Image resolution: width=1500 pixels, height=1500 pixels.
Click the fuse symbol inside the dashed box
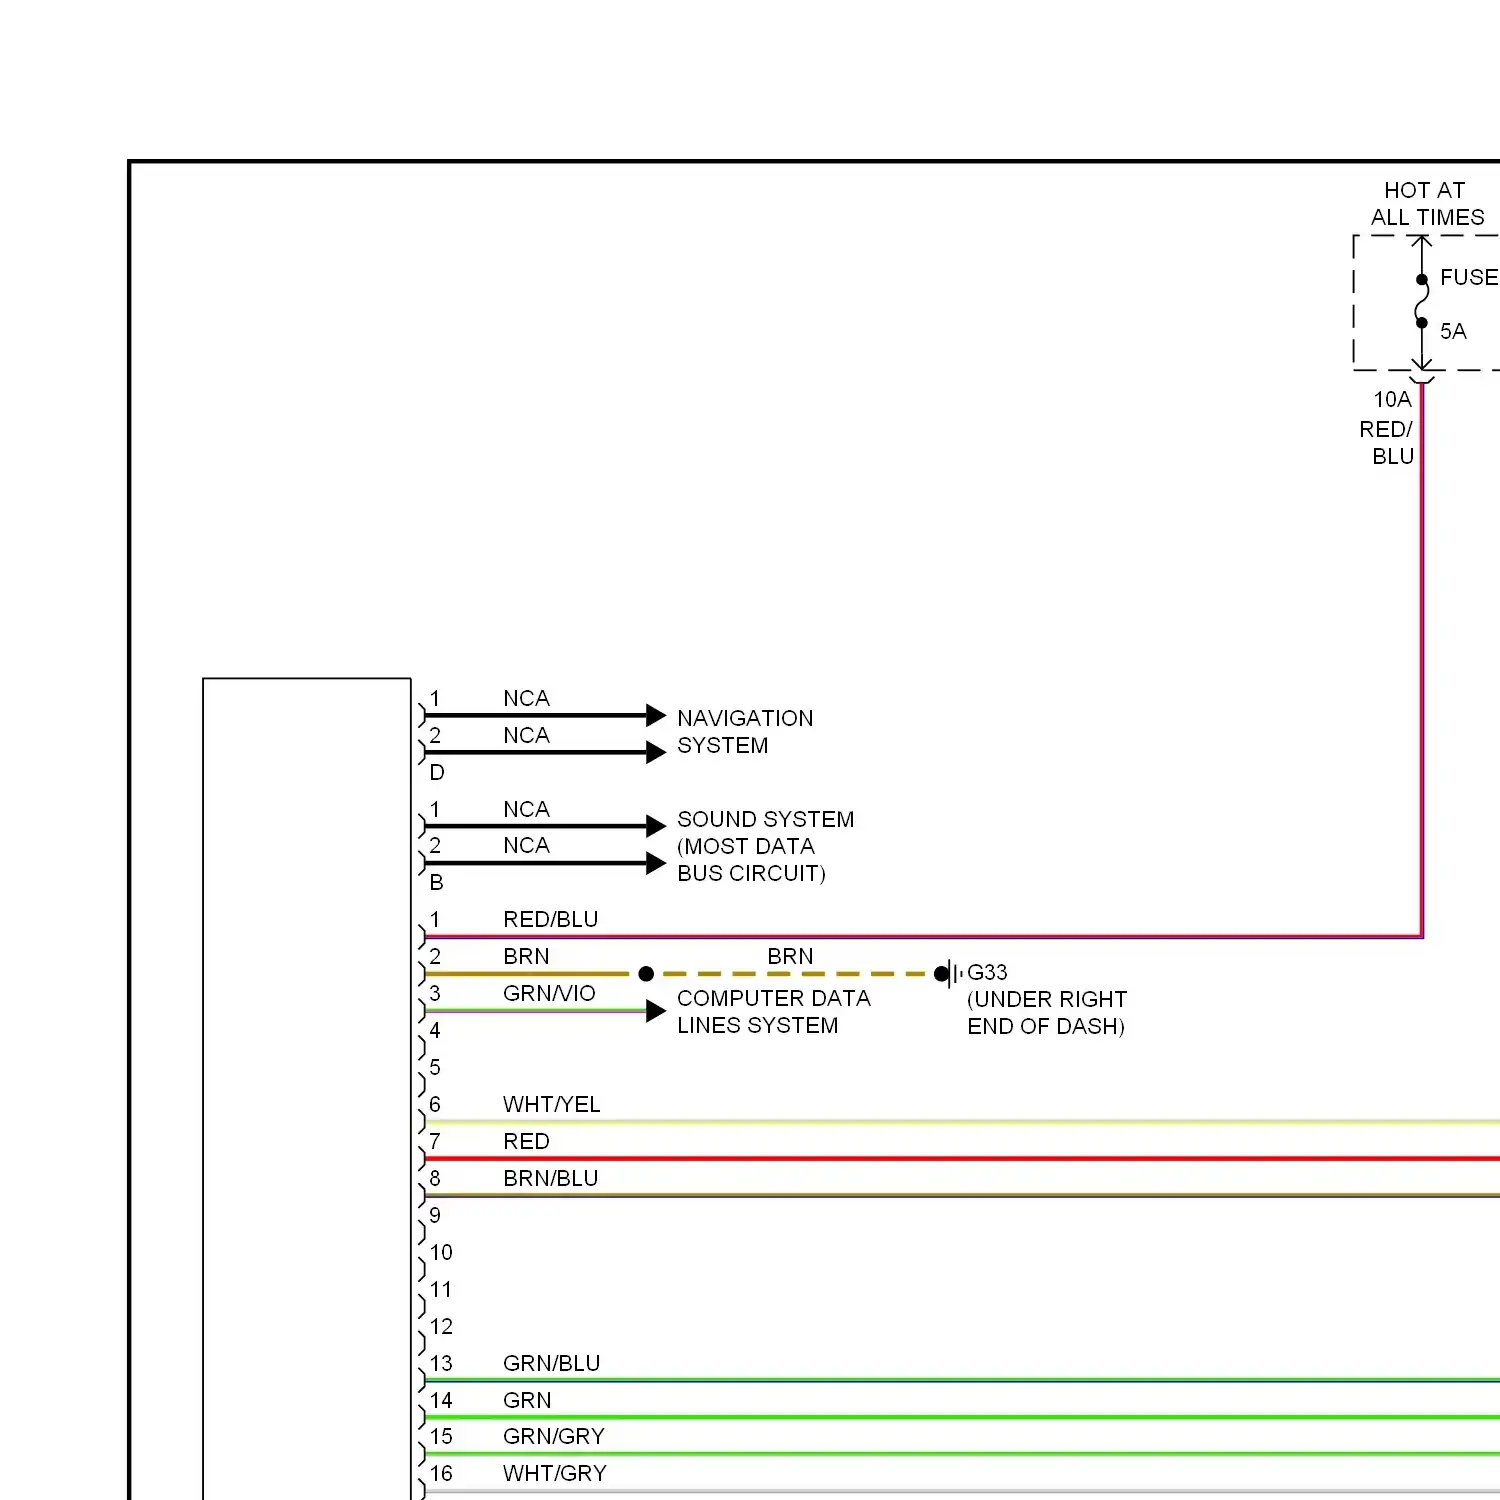1421,301
